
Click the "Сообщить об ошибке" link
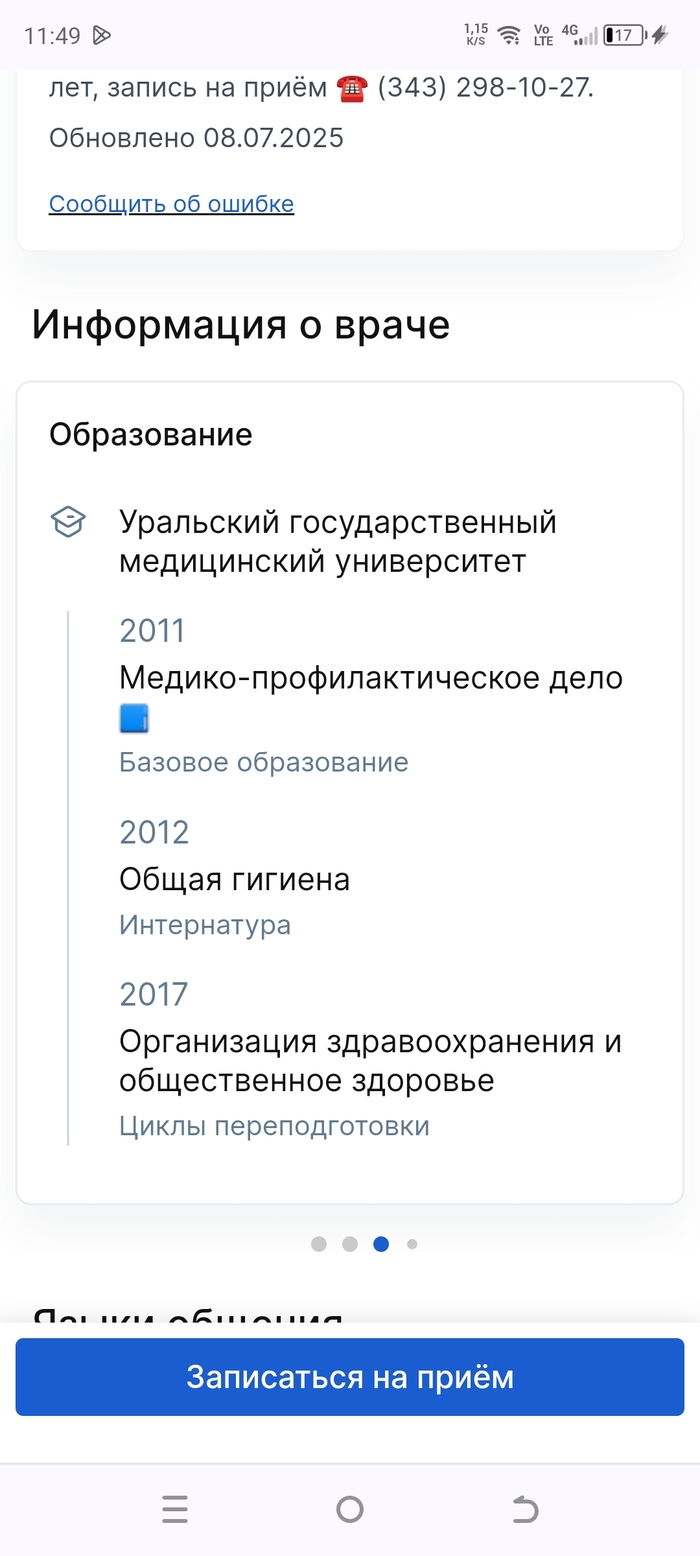(171, 204)
